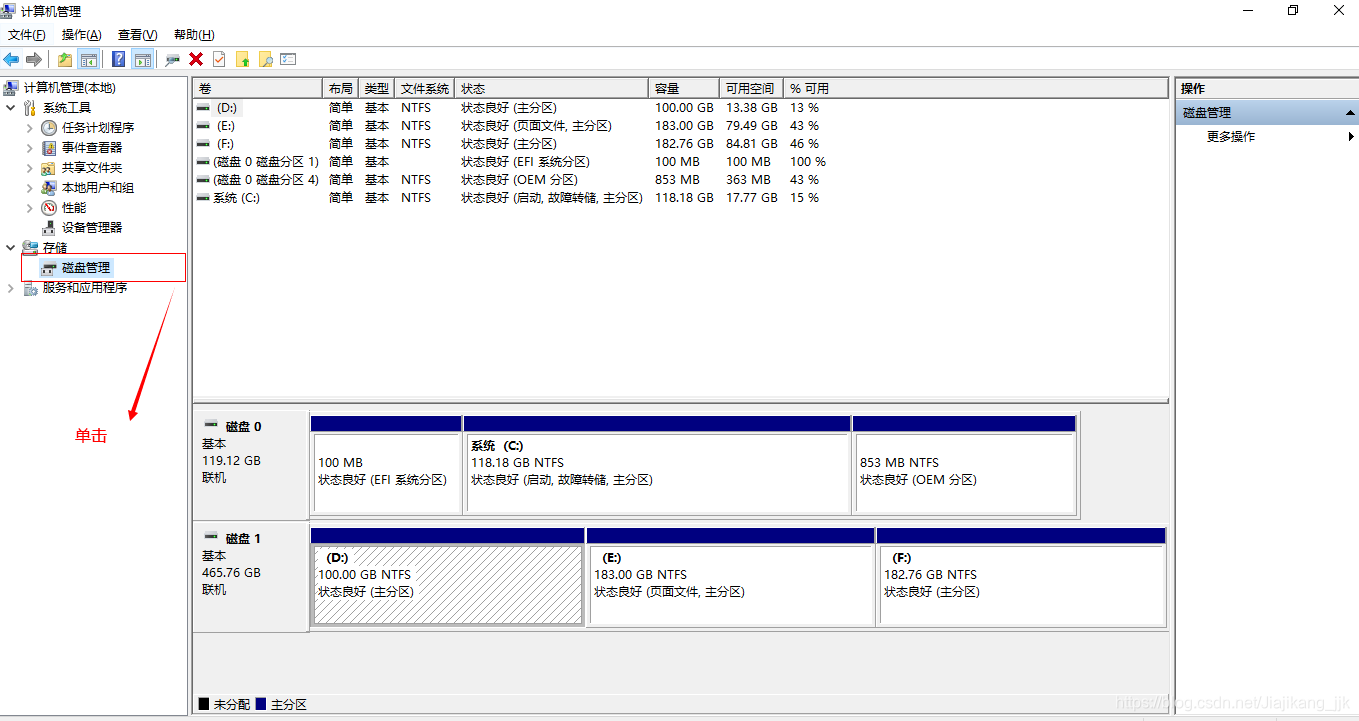Click the Forward arrow toolbar icon

point(34,59)
